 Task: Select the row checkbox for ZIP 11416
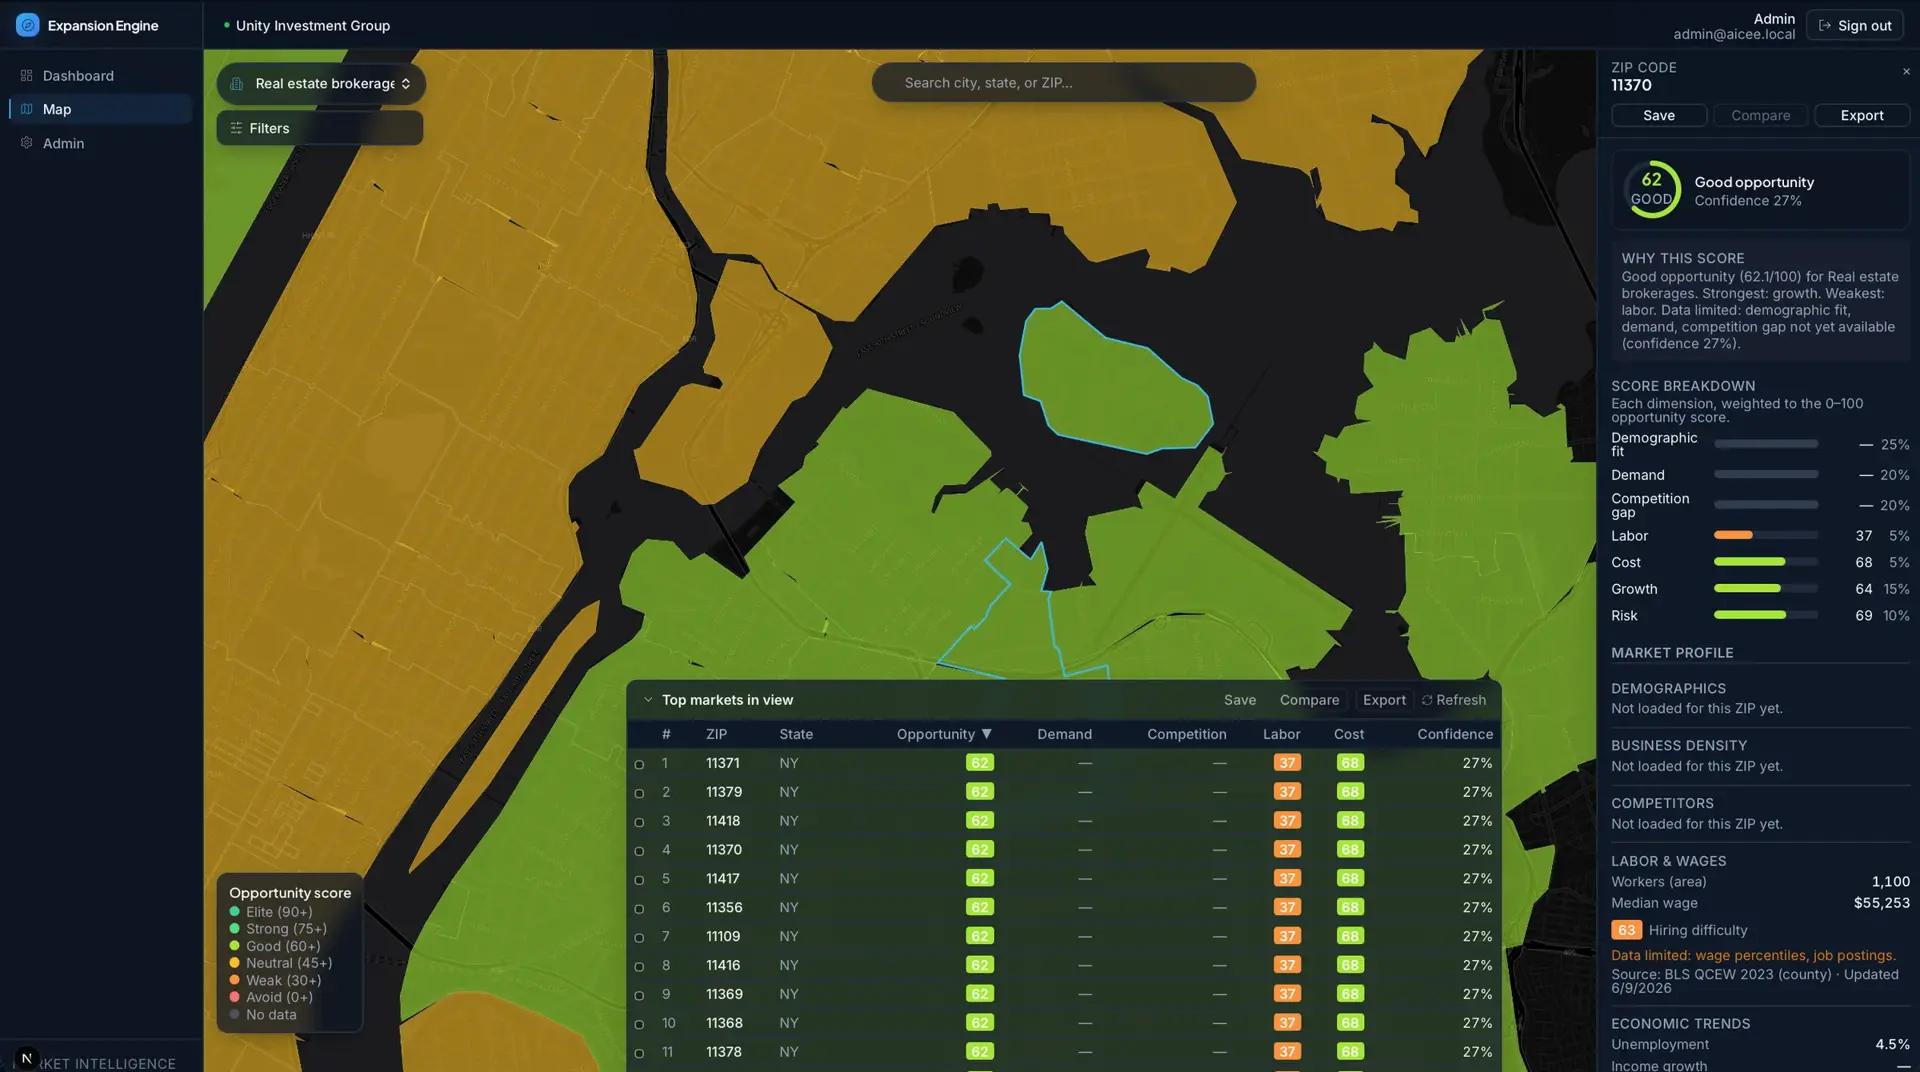(639, 967)
